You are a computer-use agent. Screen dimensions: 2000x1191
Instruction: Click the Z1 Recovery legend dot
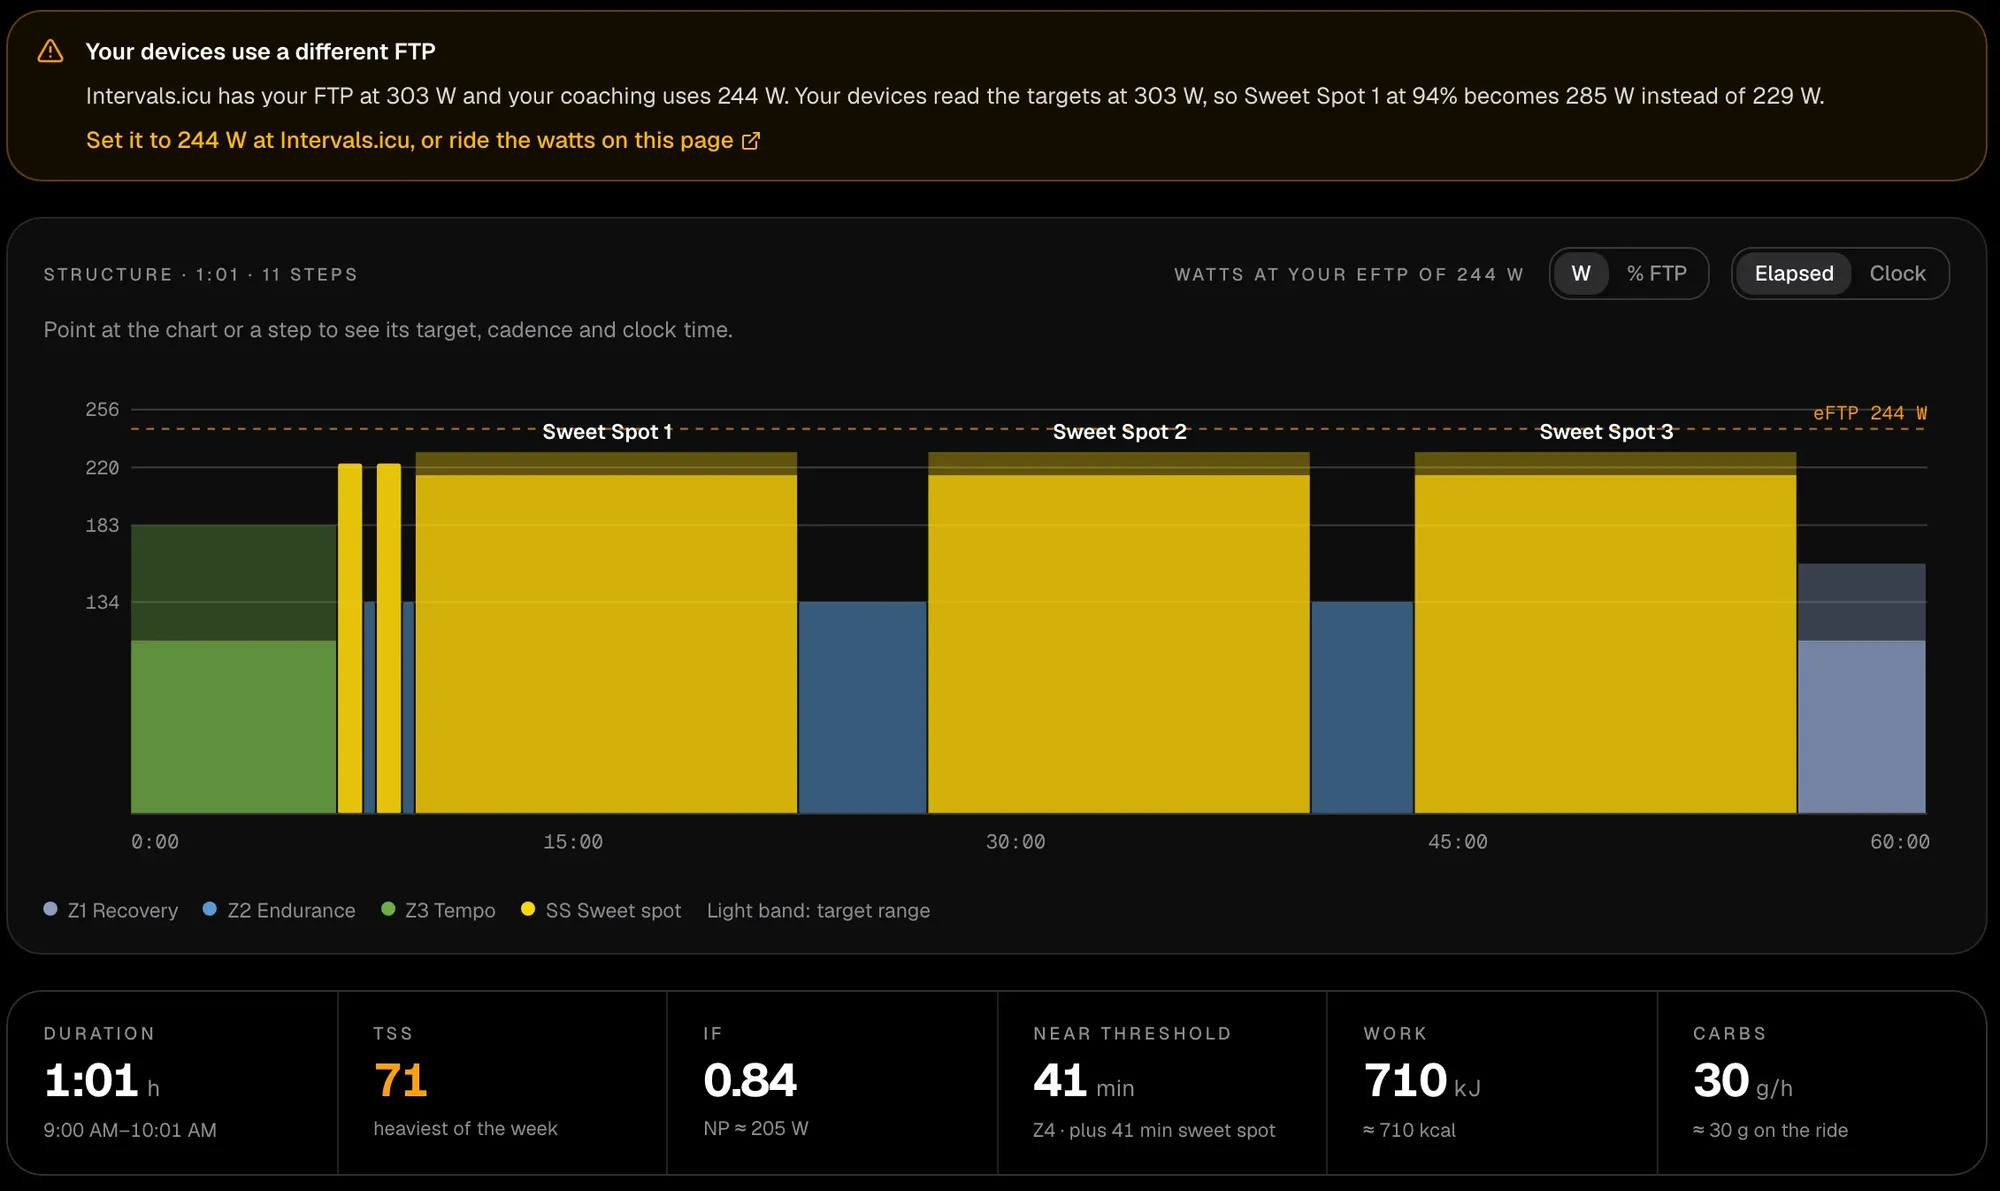point(51,909)
